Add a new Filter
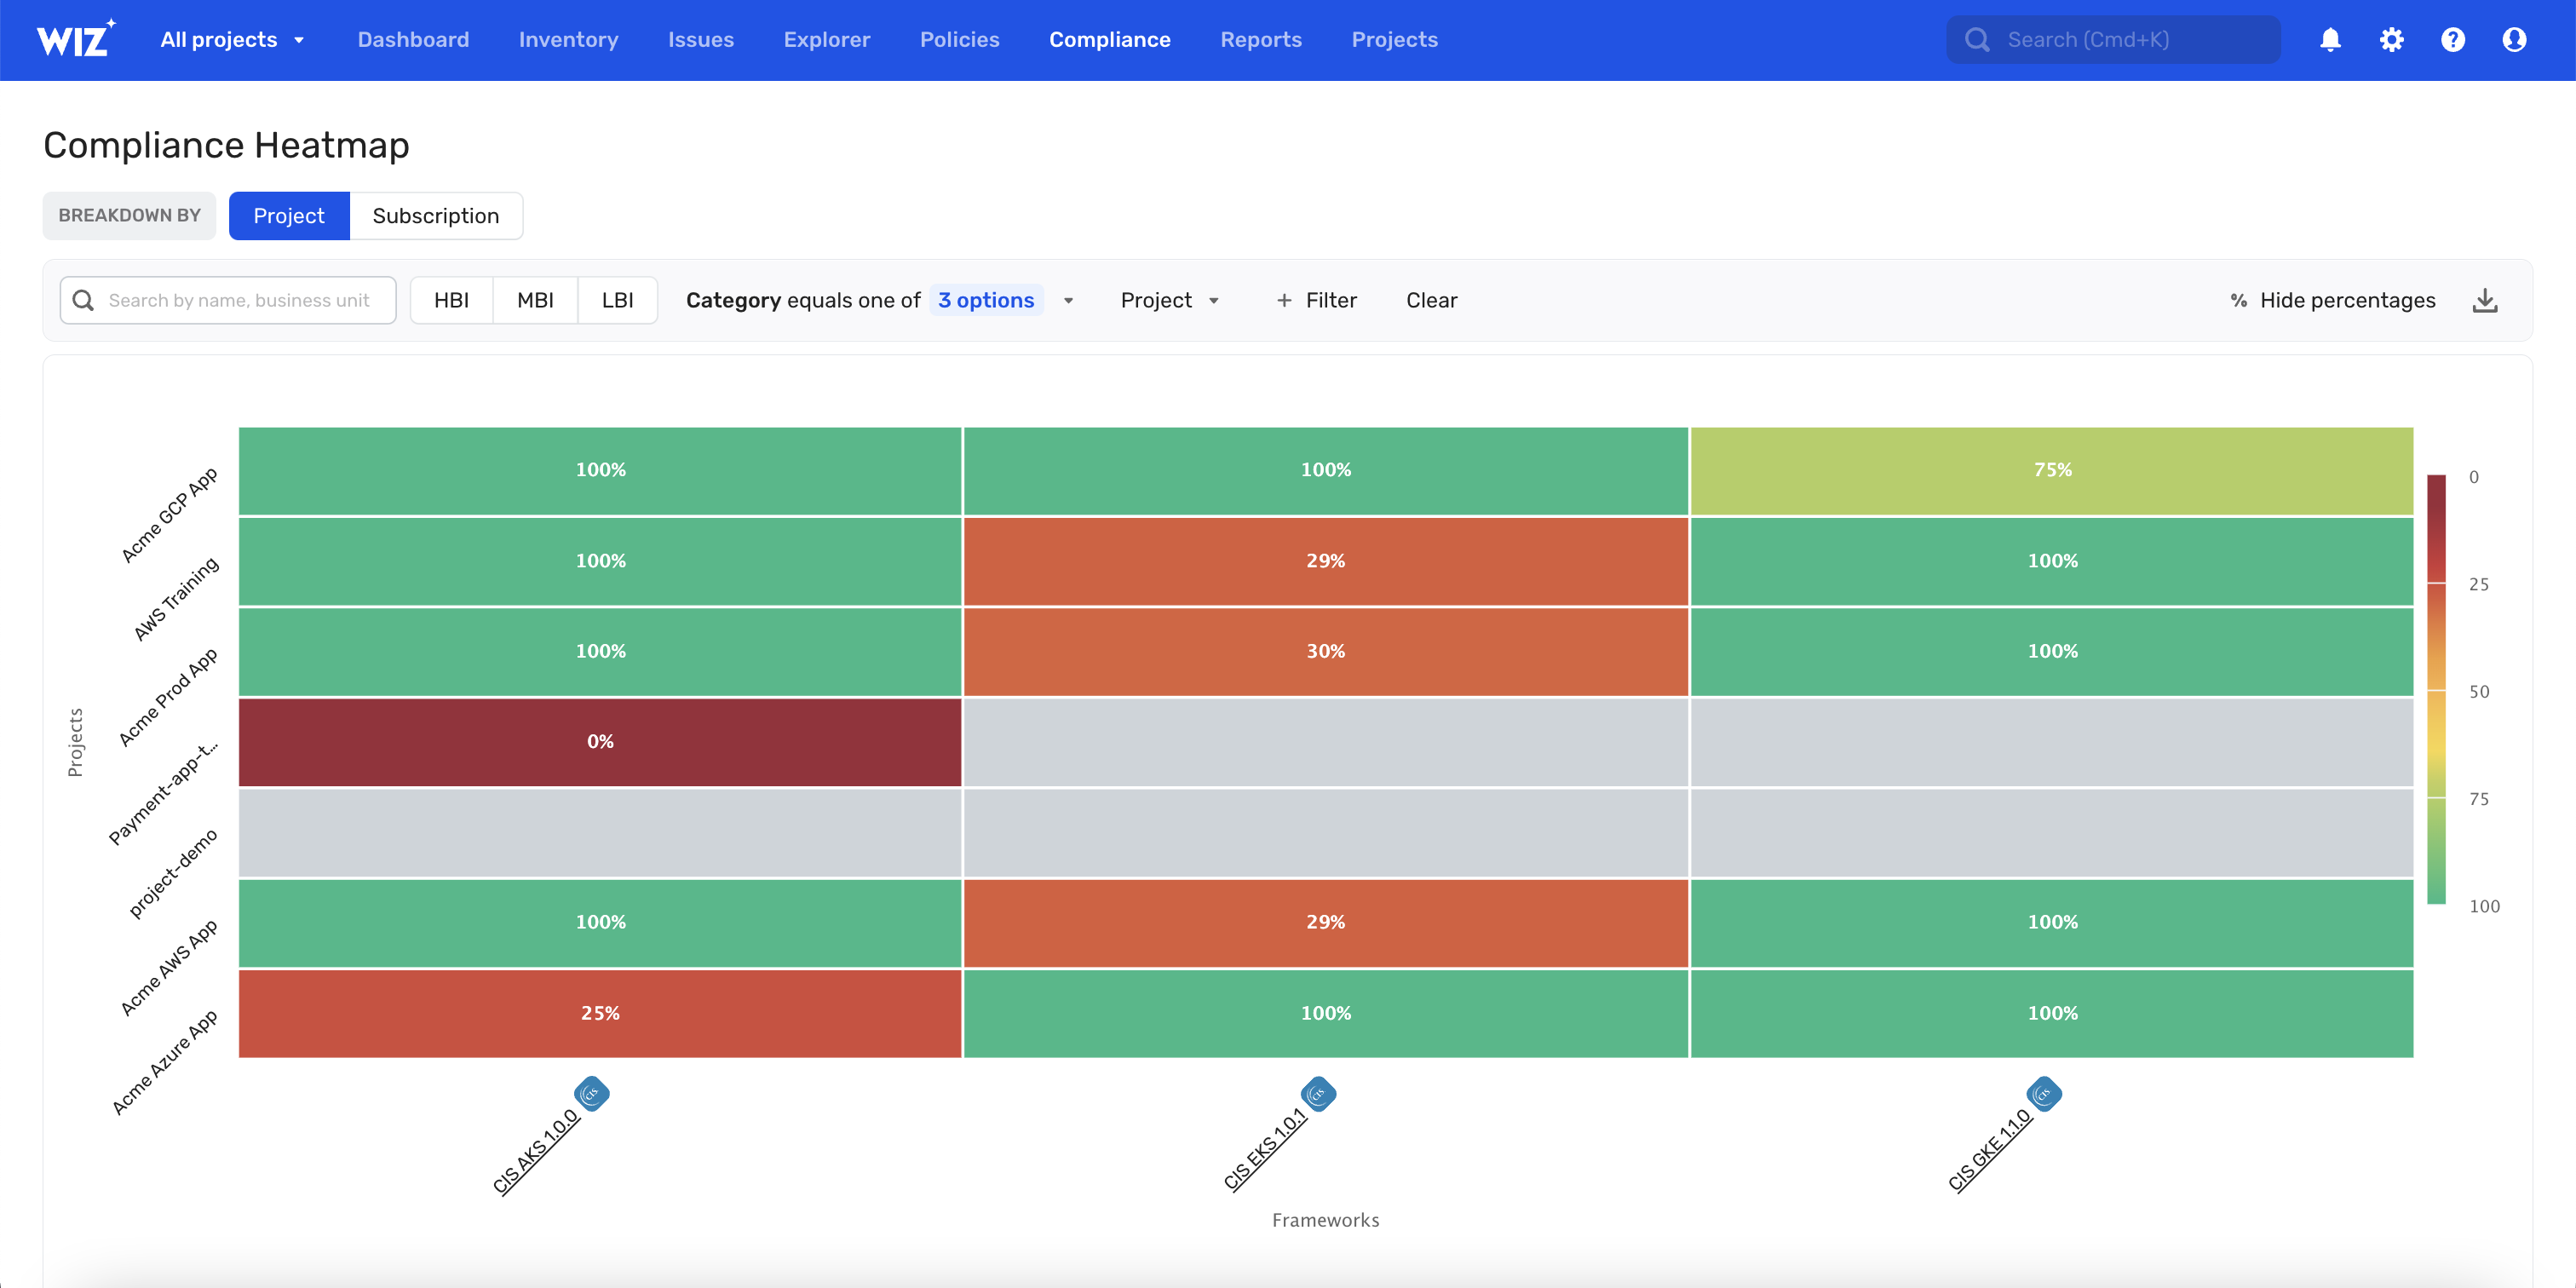 [x=1317, y=300]
